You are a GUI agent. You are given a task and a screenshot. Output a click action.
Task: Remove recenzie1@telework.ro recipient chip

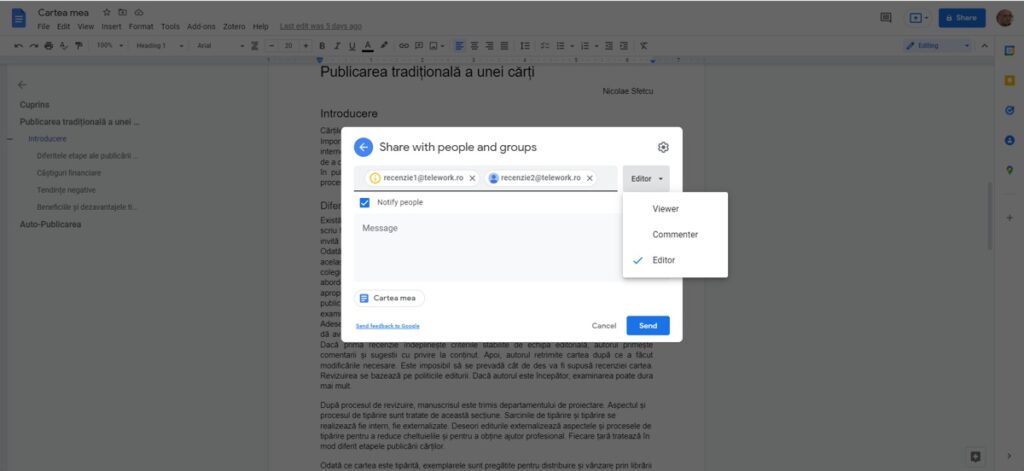(x=472, y=178)
